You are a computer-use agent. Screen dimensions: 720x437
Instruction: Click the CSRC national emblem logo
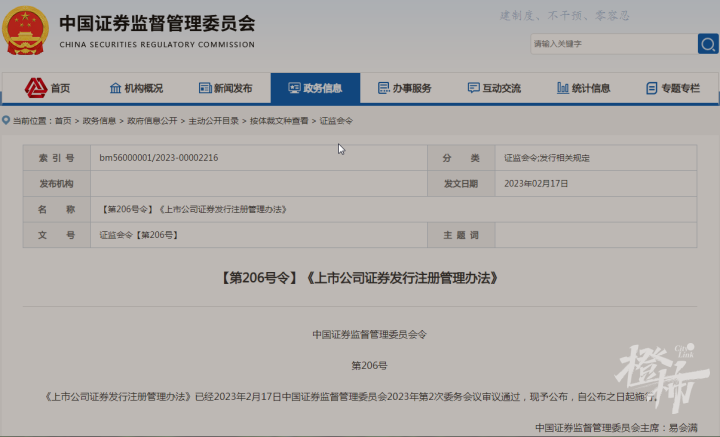(26, 31)
